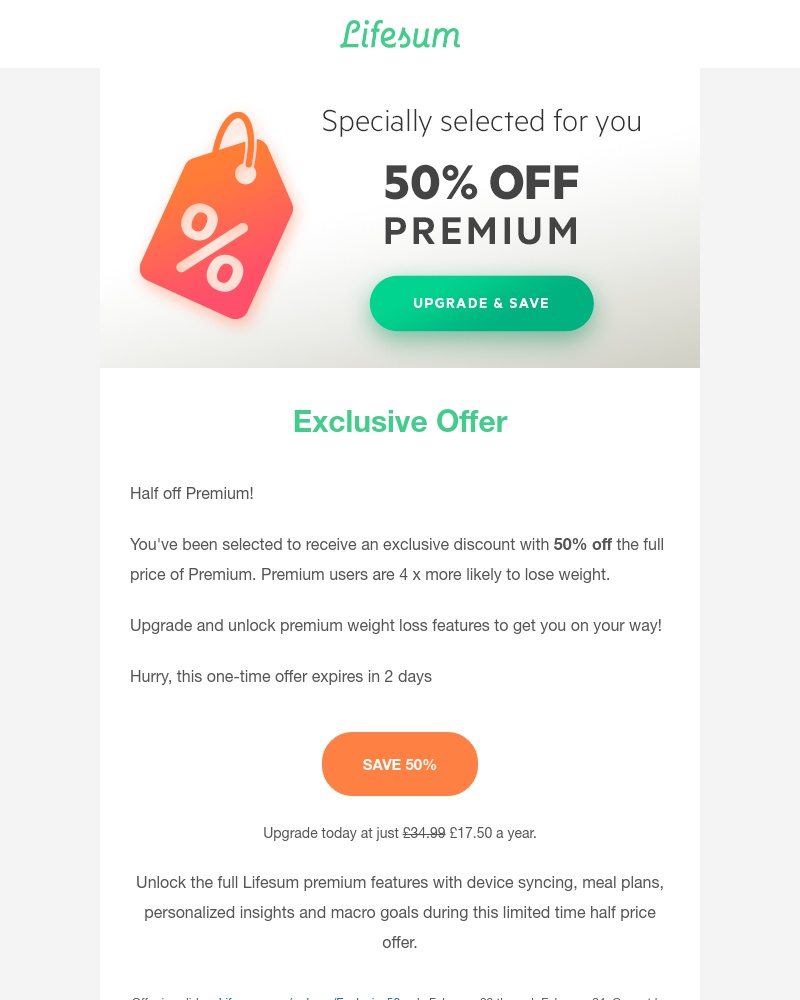
Task: Open the green checkmark-colored Lifesum wordmark
Action: coord(400,33)
